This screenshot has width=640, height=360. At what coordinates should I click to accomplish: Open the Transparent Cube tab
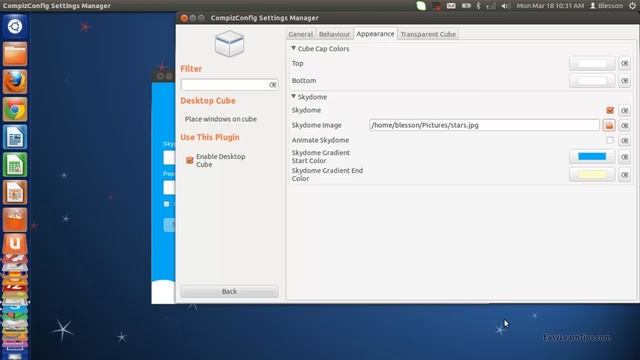click(428, 34)
